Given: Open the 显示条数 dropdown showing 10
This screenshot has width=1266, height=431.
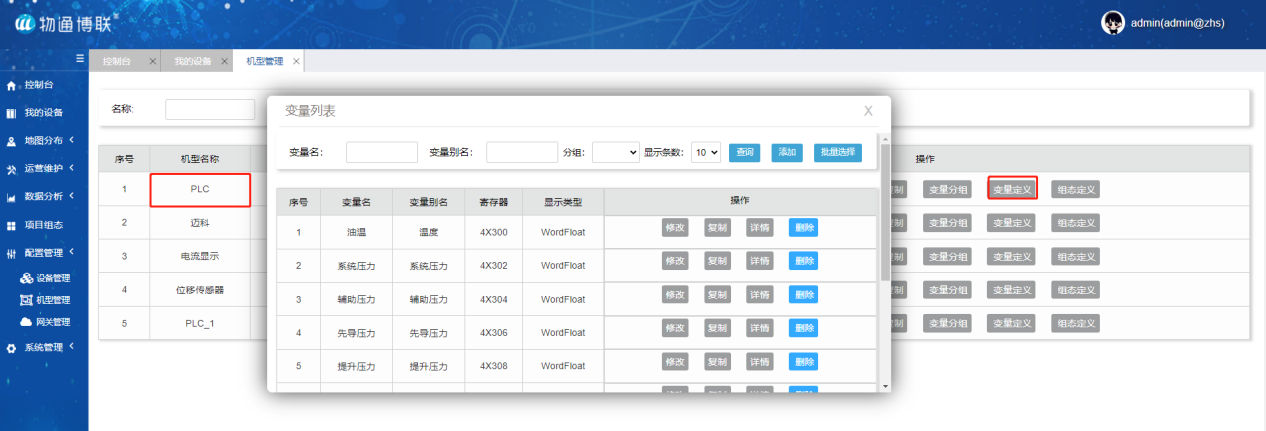Looking at the screenshot, I should [x=706, y=152].
